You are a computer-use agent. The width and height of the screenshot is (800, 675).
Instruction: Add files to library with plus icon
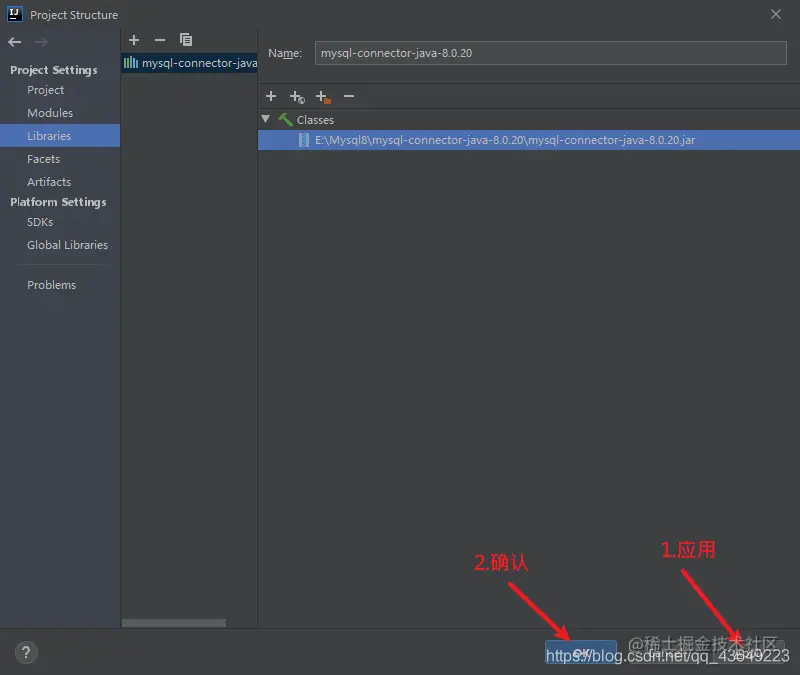[x=271, y=96]
